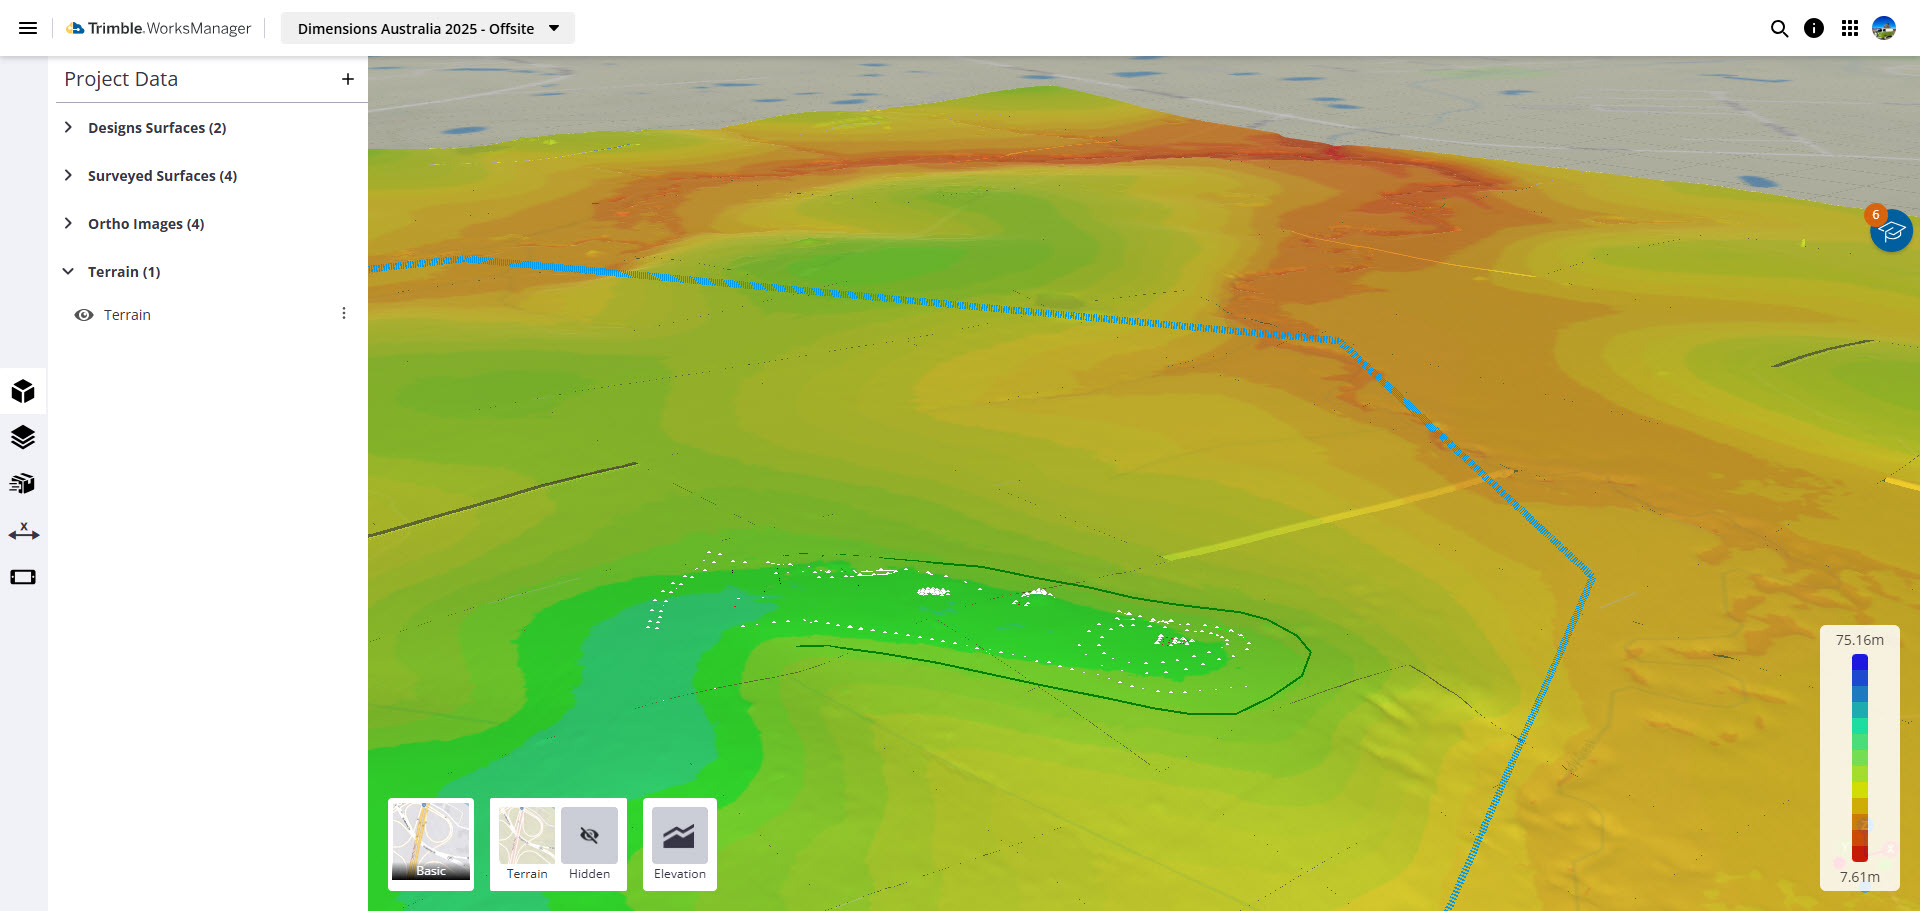
Task: Select the measure distance tool in sidebar
Action: (x=22, y=531)
